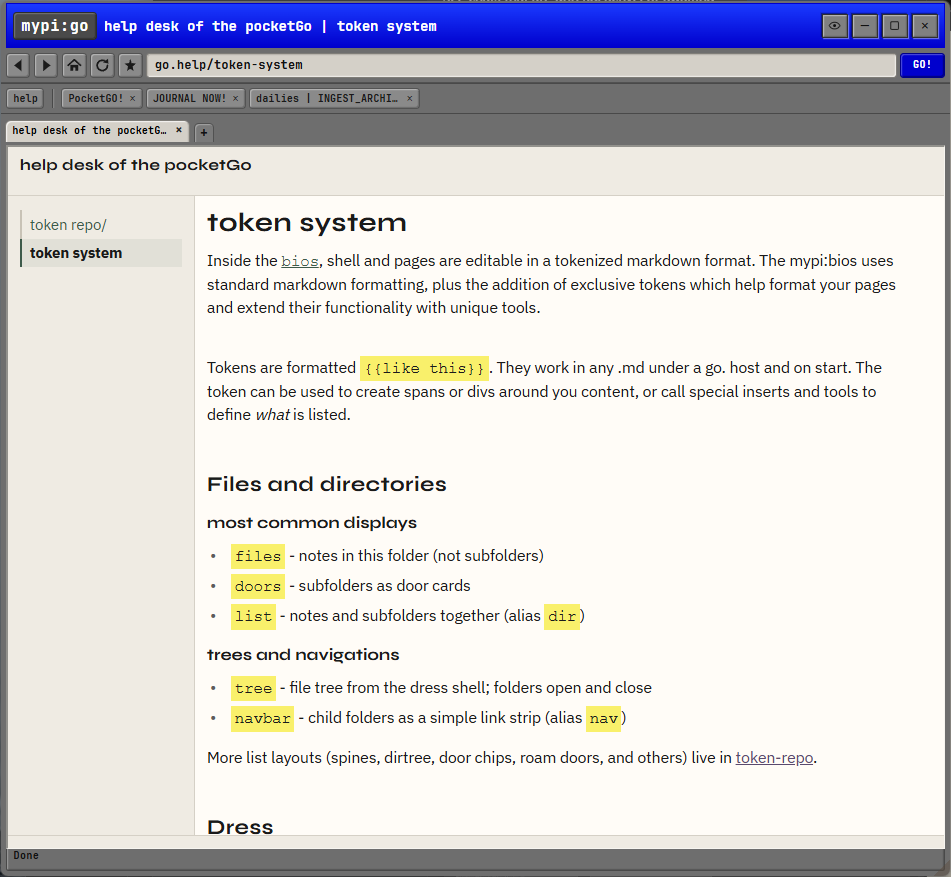Image resolution: width=951 pixels, height=877 pixels.
Task: Click the trees and navigations subheading
Action: click(x=303, y=654)
